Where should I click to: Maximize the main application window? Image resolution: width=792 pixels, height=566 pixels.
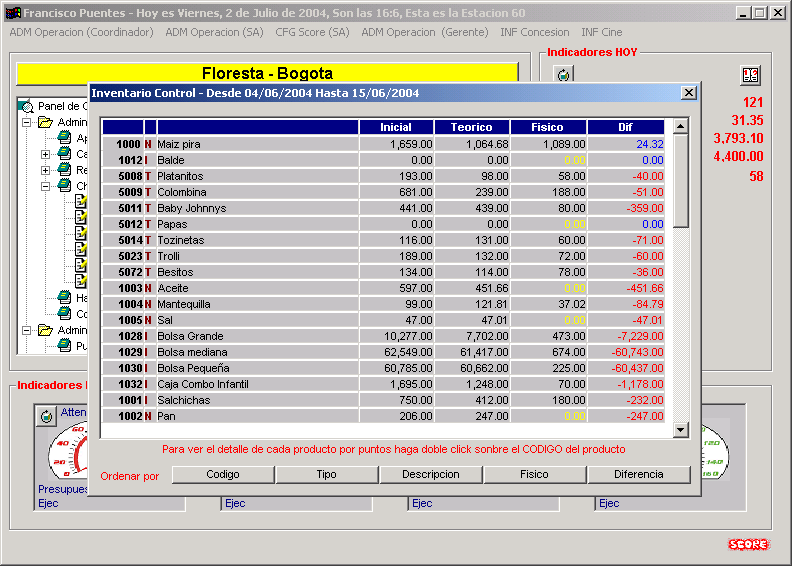[759, 13]
